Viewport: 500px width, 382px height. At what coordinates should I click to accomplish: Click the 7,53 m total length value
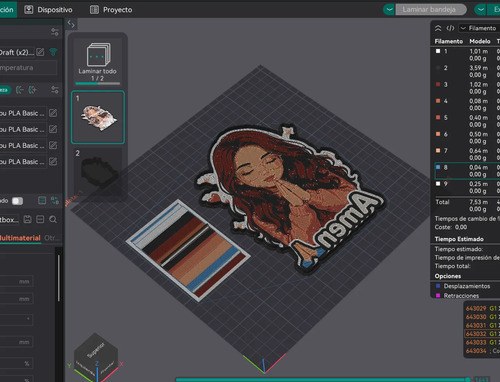479,202
